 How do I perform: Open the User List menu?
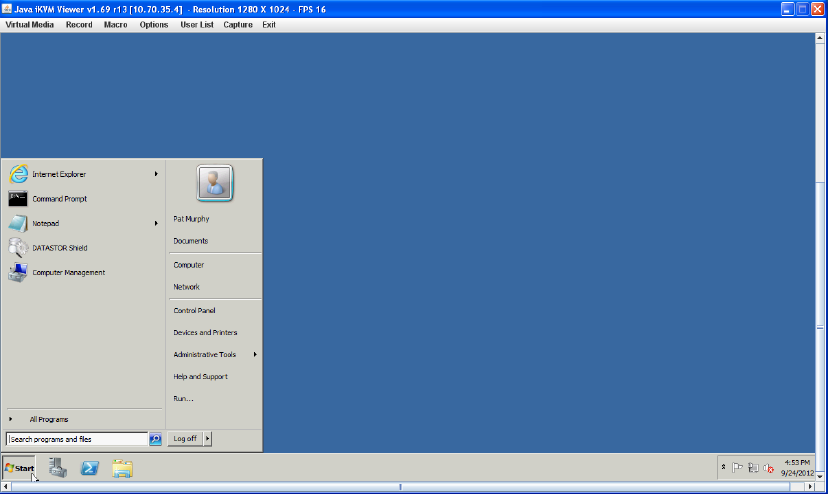197,25
